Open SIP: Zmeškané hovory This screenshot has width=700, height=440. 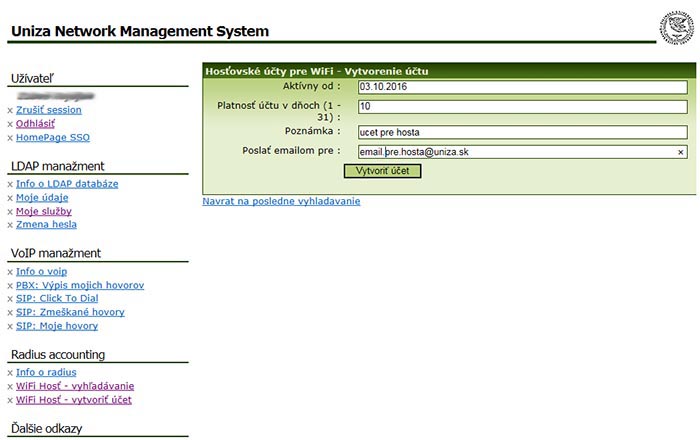[70, 312]
